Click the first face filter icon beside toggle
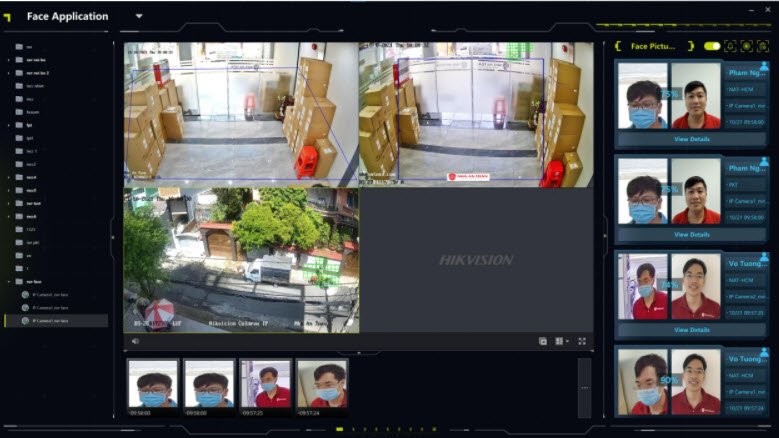This screenshot has width=779, height=438. click(x=730, y=46)
